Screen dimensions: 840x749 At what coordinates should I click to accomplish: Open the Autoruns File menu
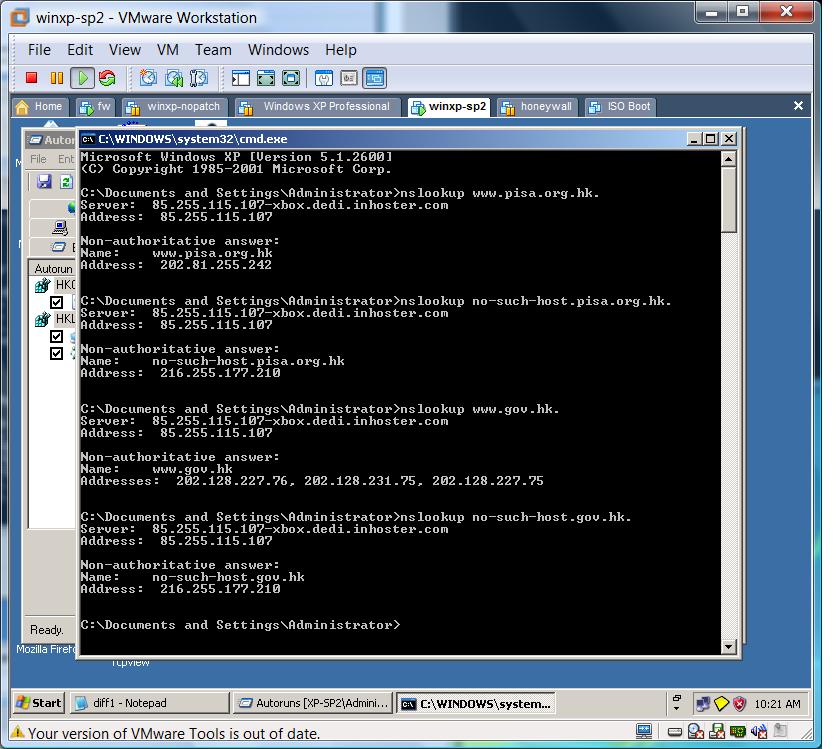pyautogui.click(x=38, y=159)
